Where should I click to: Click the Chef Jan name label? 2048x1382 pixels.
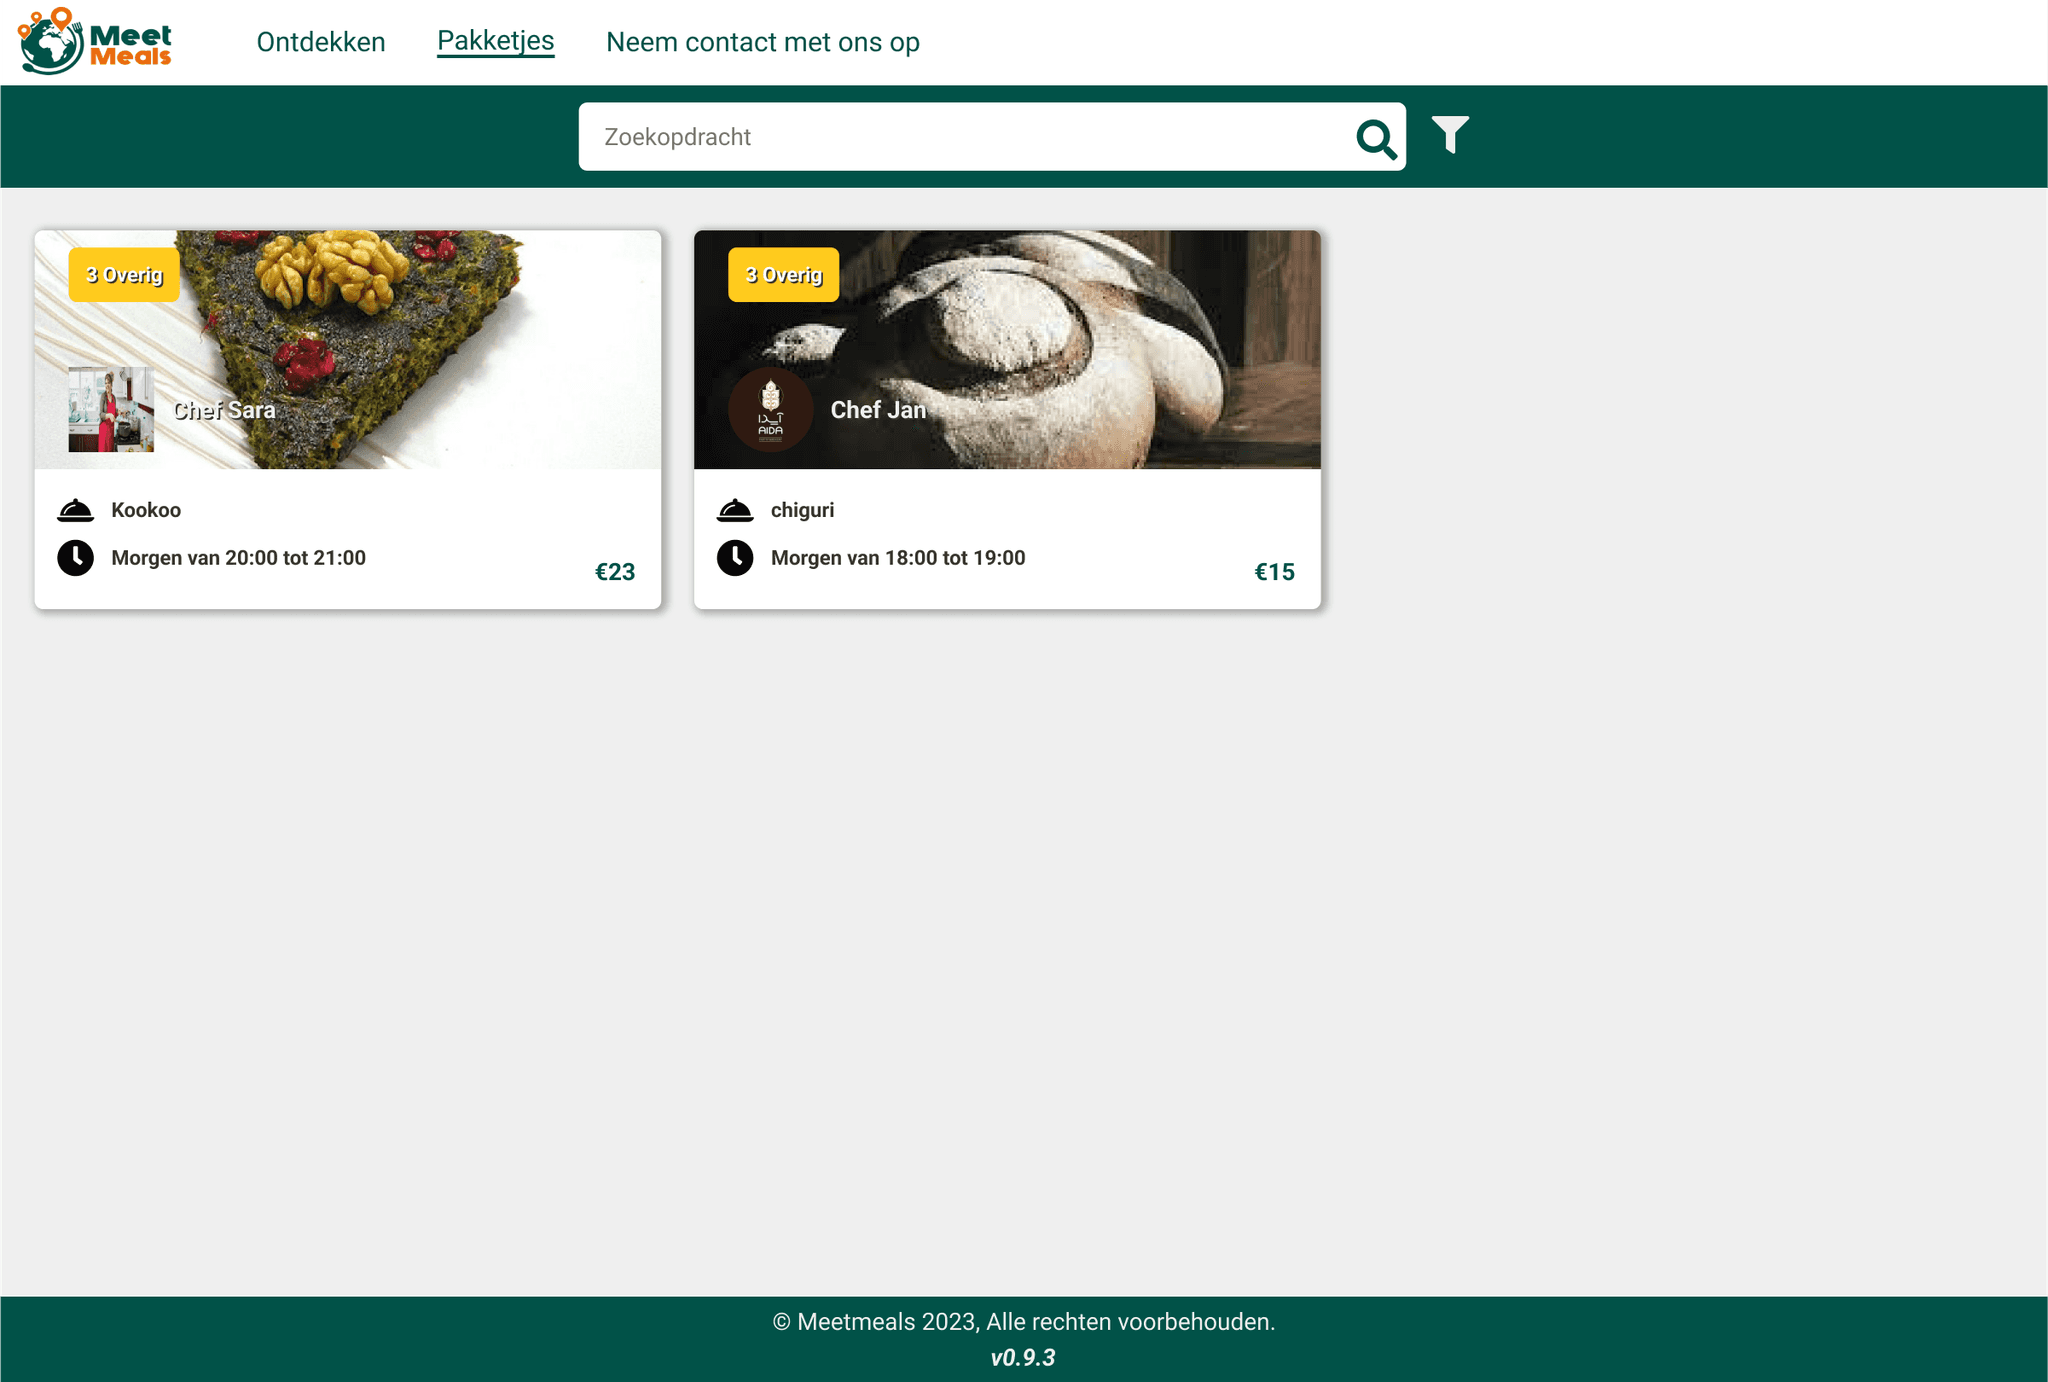pos(878,410)
